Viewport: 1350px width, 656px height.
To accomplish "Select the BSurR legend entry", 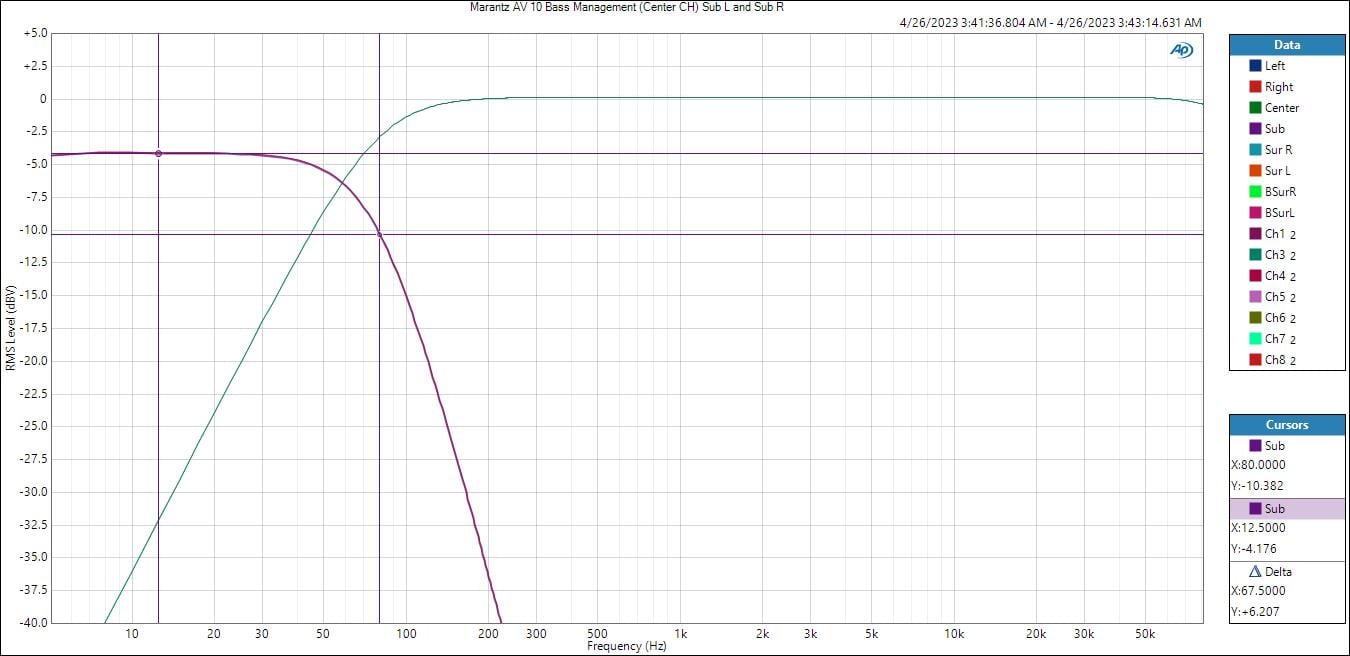I will pos(1279,192).
